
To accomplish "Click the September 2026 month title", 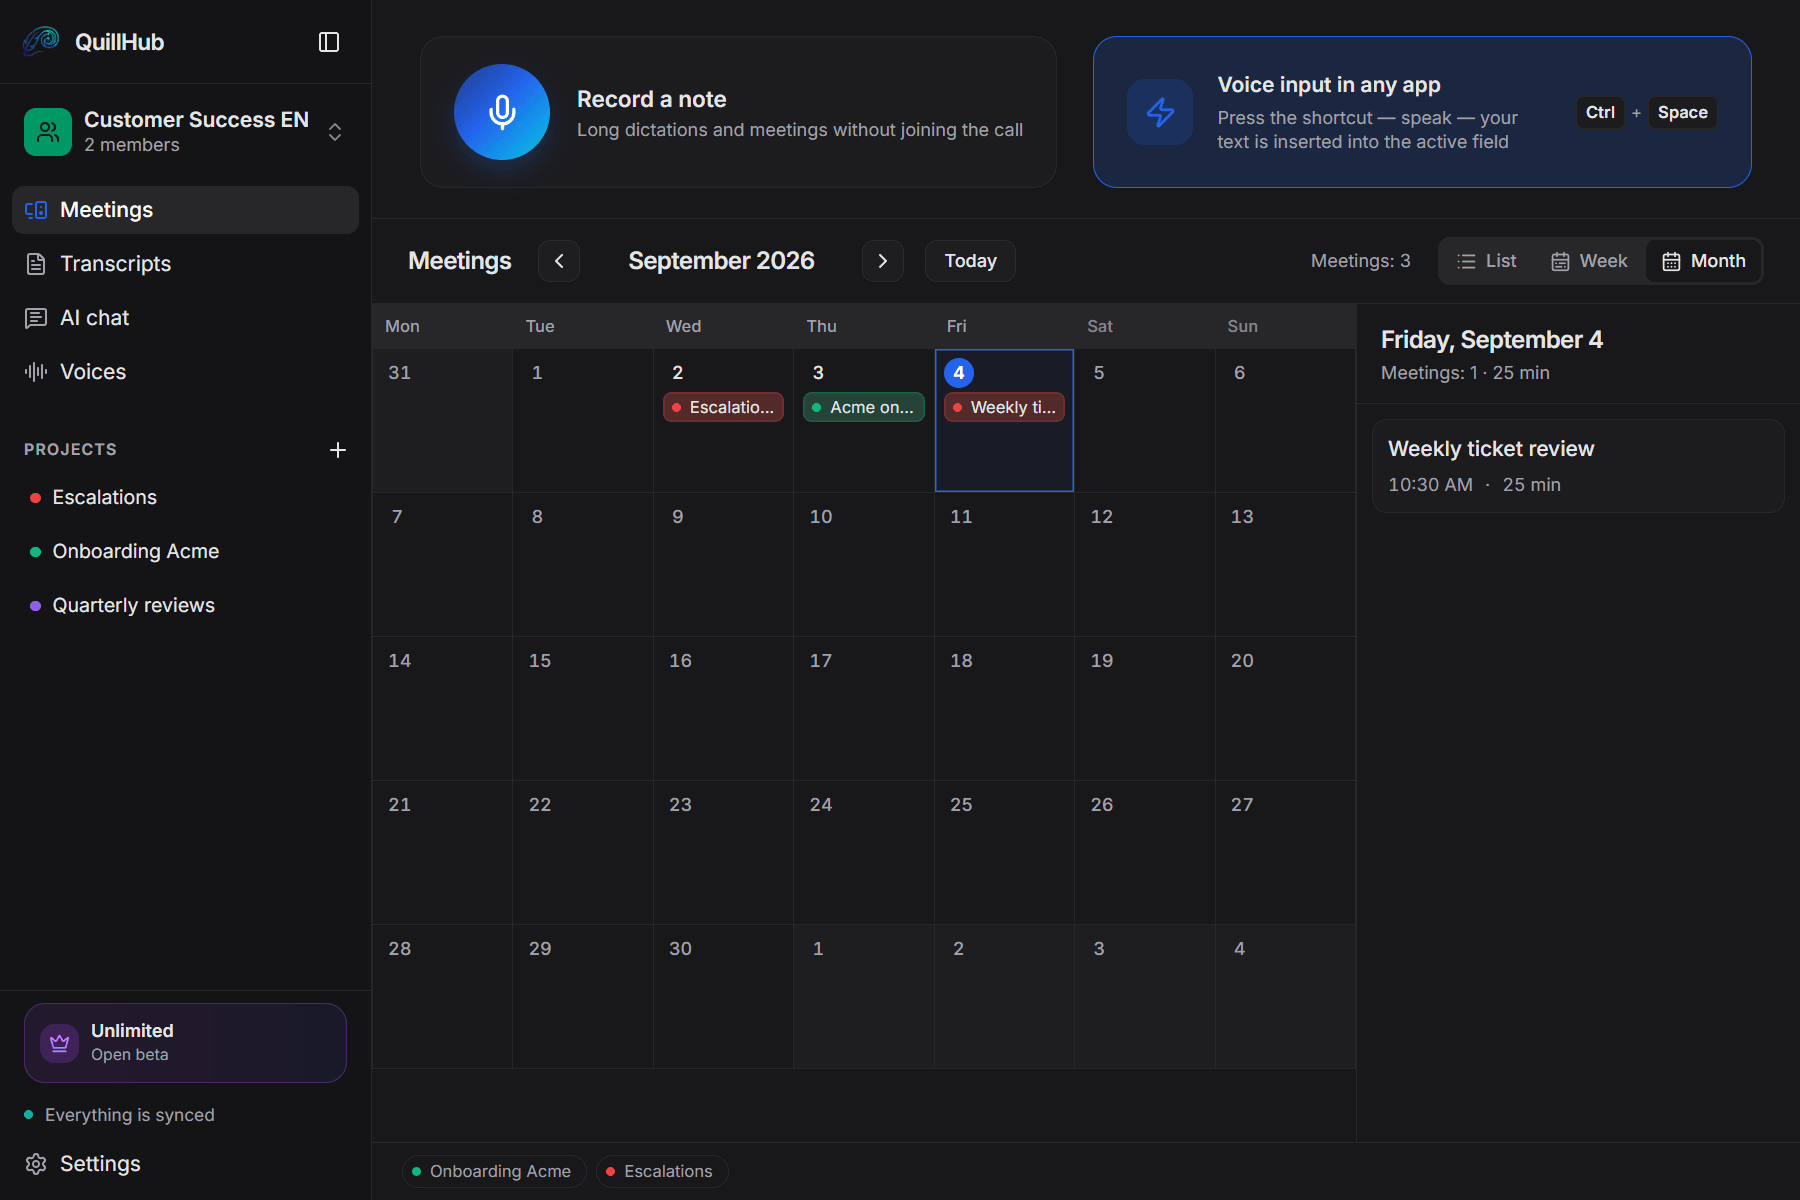I will [x=721, y=261].
